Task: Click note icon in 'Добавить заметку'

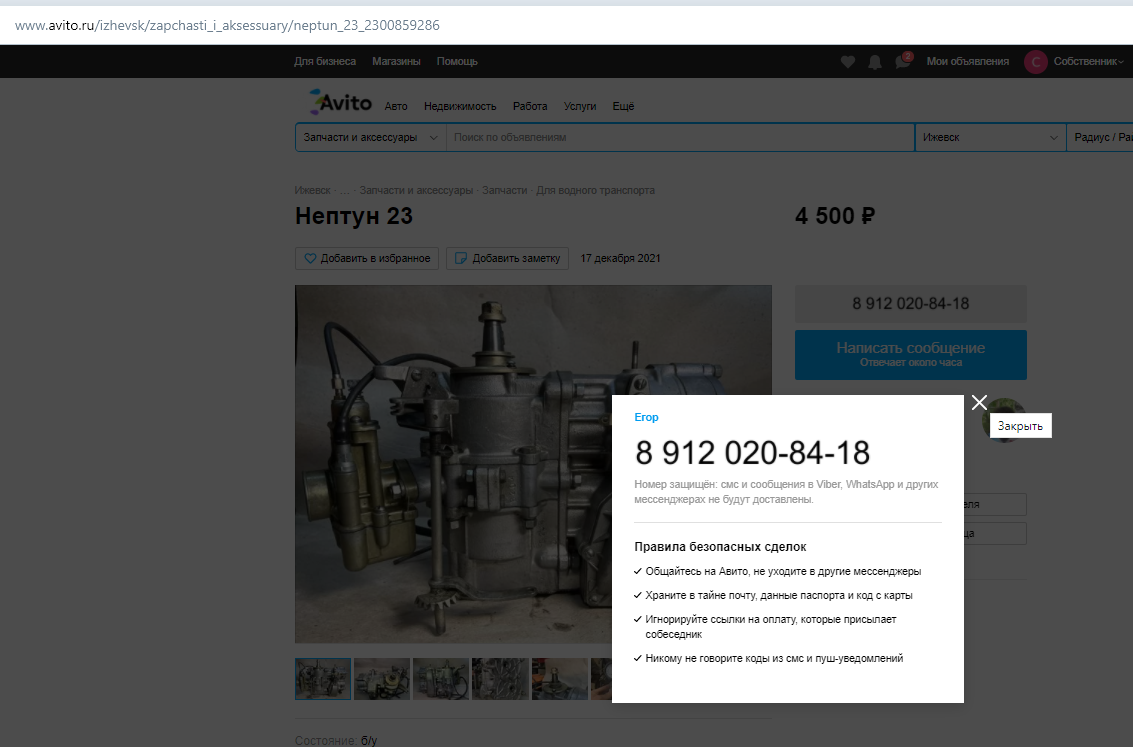Action: [x=461, y=258]
